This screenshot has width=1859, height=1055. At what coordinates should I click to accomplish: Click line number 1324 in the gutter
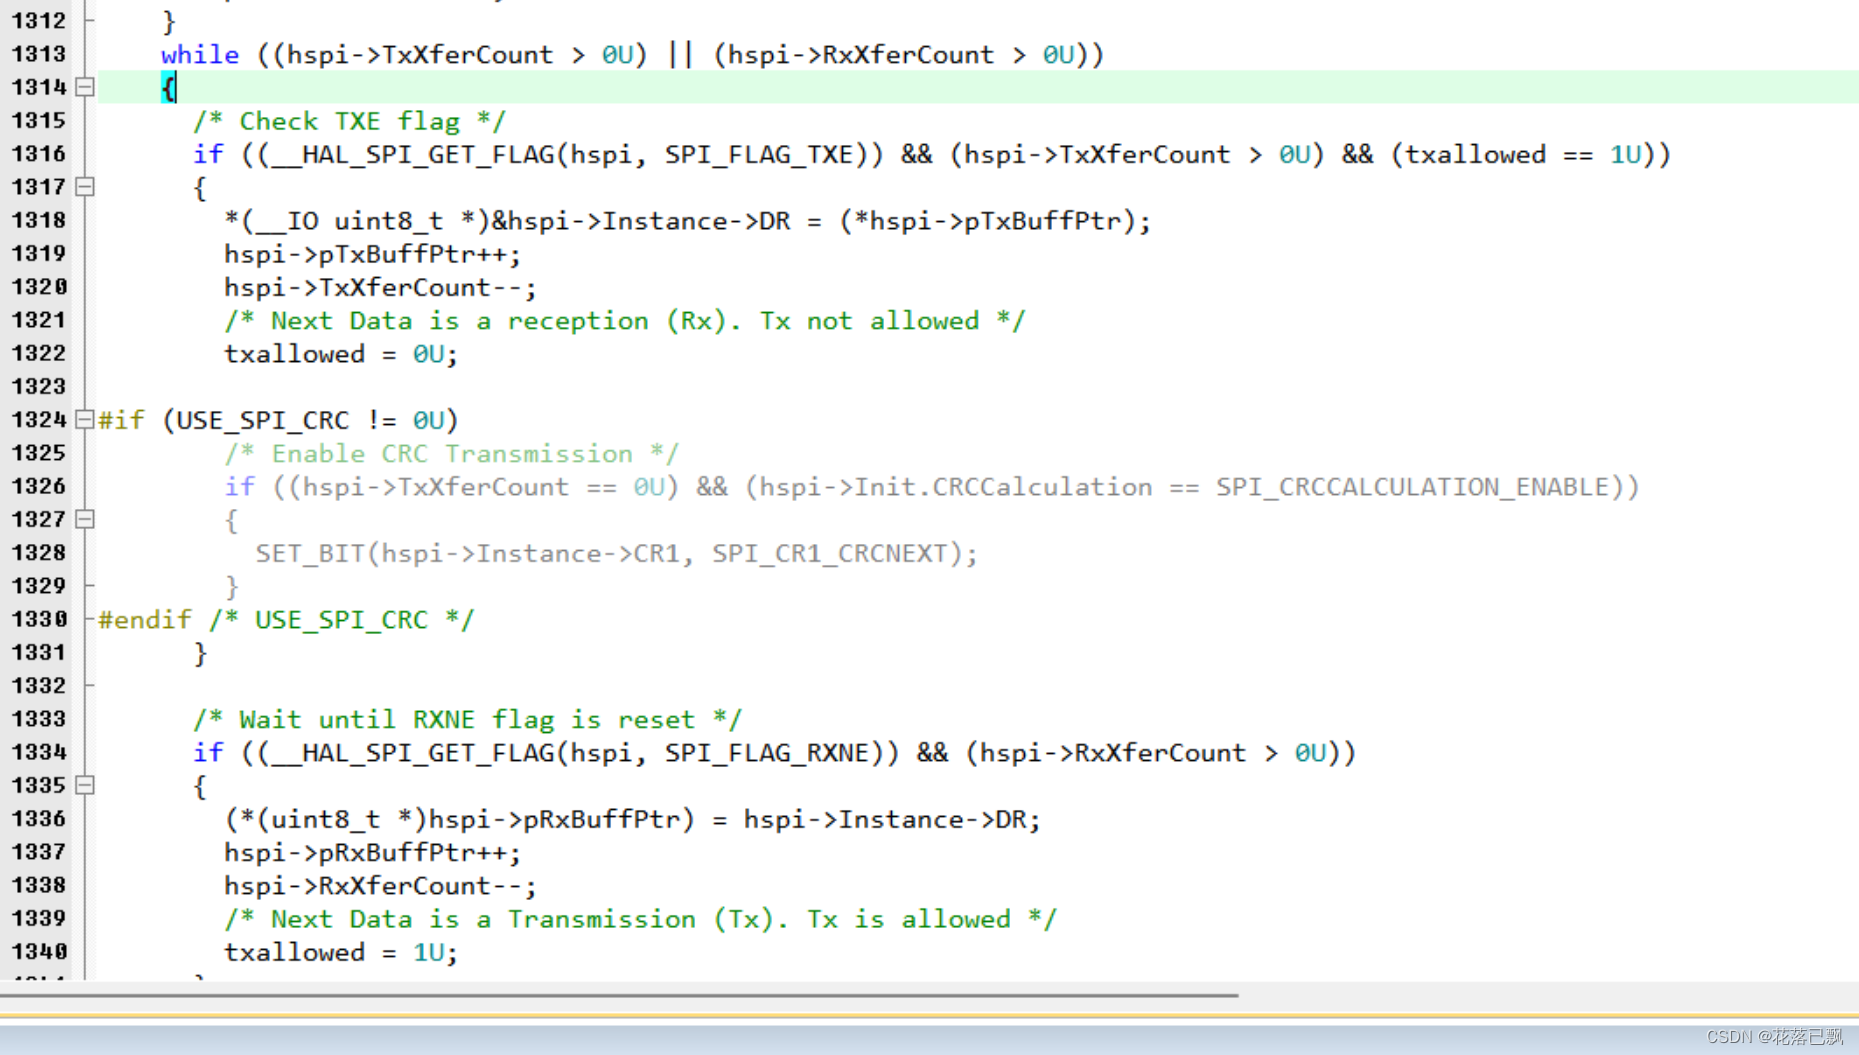click(38, 420)
